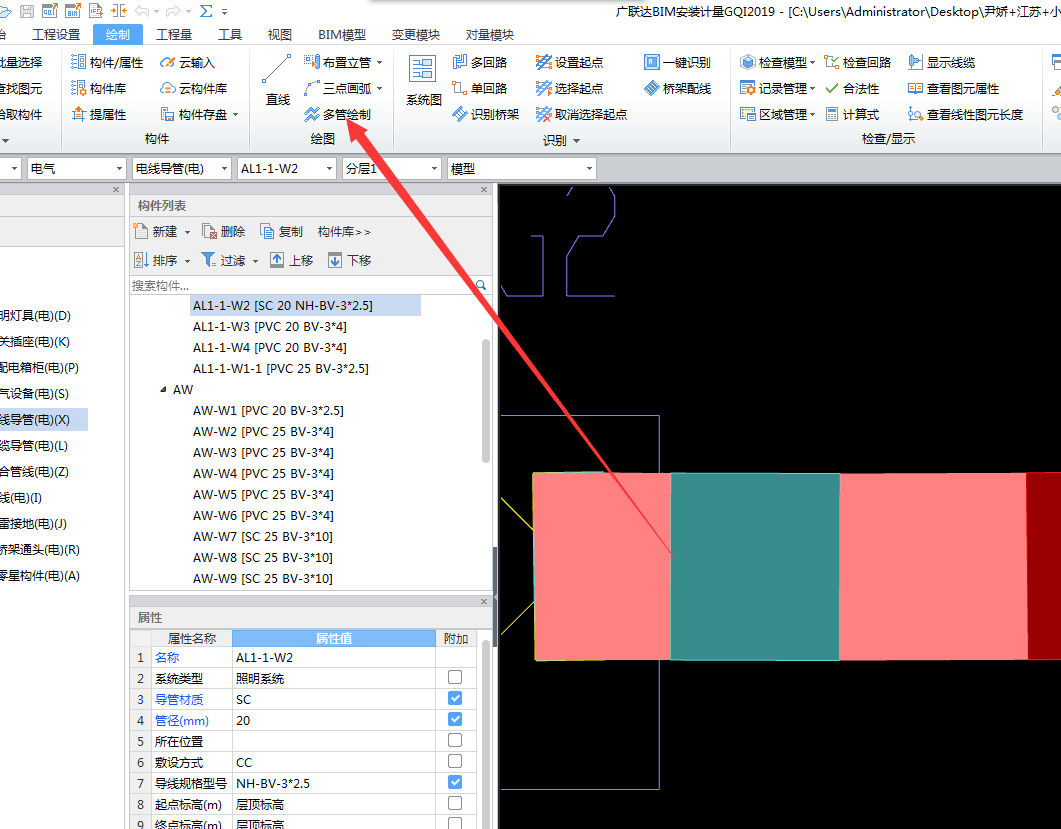This screenshot has width=1061, height=829.
Task: Click 取消选择起点 cancel start point
Action: (x=581, y=114)
